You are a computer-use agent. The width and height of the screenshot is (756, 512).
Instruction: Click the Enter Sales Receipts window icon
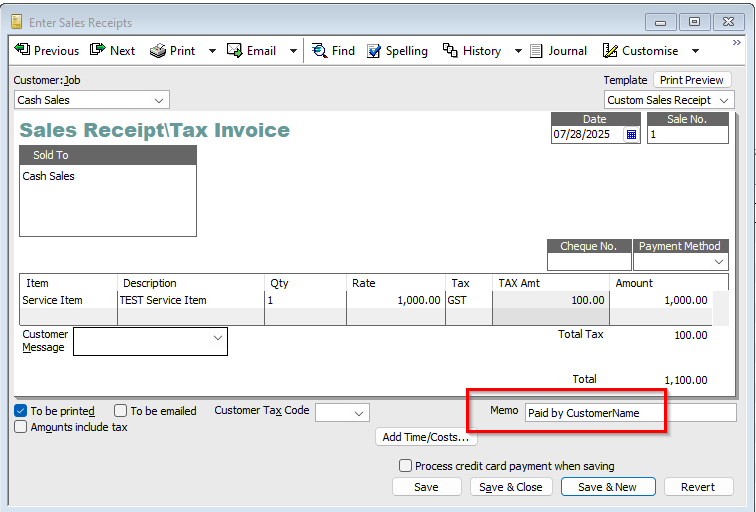(17, 22)
